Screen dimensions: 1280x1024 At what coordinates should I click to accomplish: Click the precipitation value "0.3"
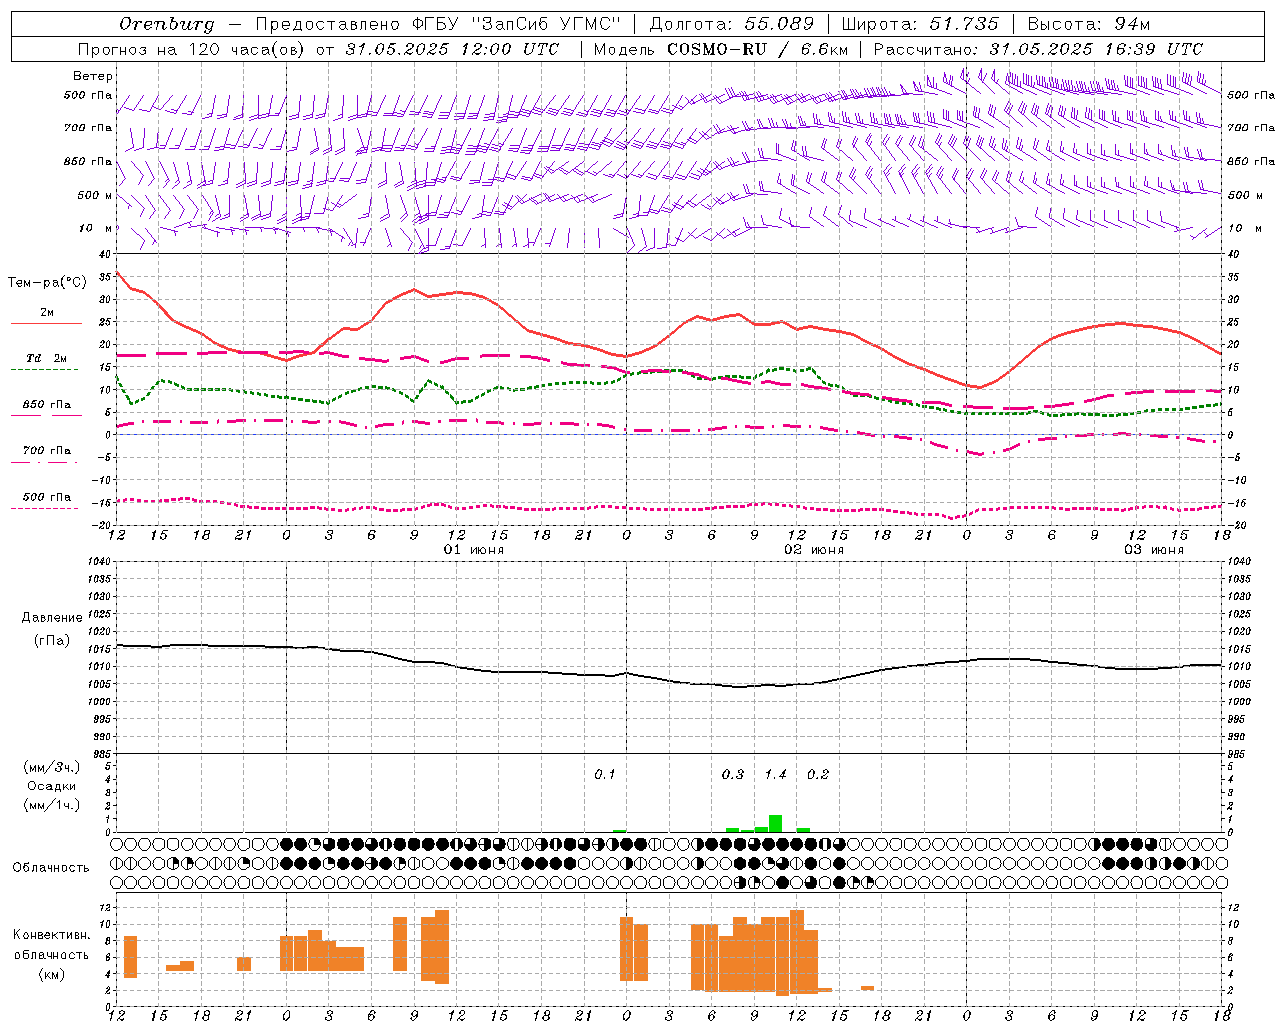click(x=733, y=774)
